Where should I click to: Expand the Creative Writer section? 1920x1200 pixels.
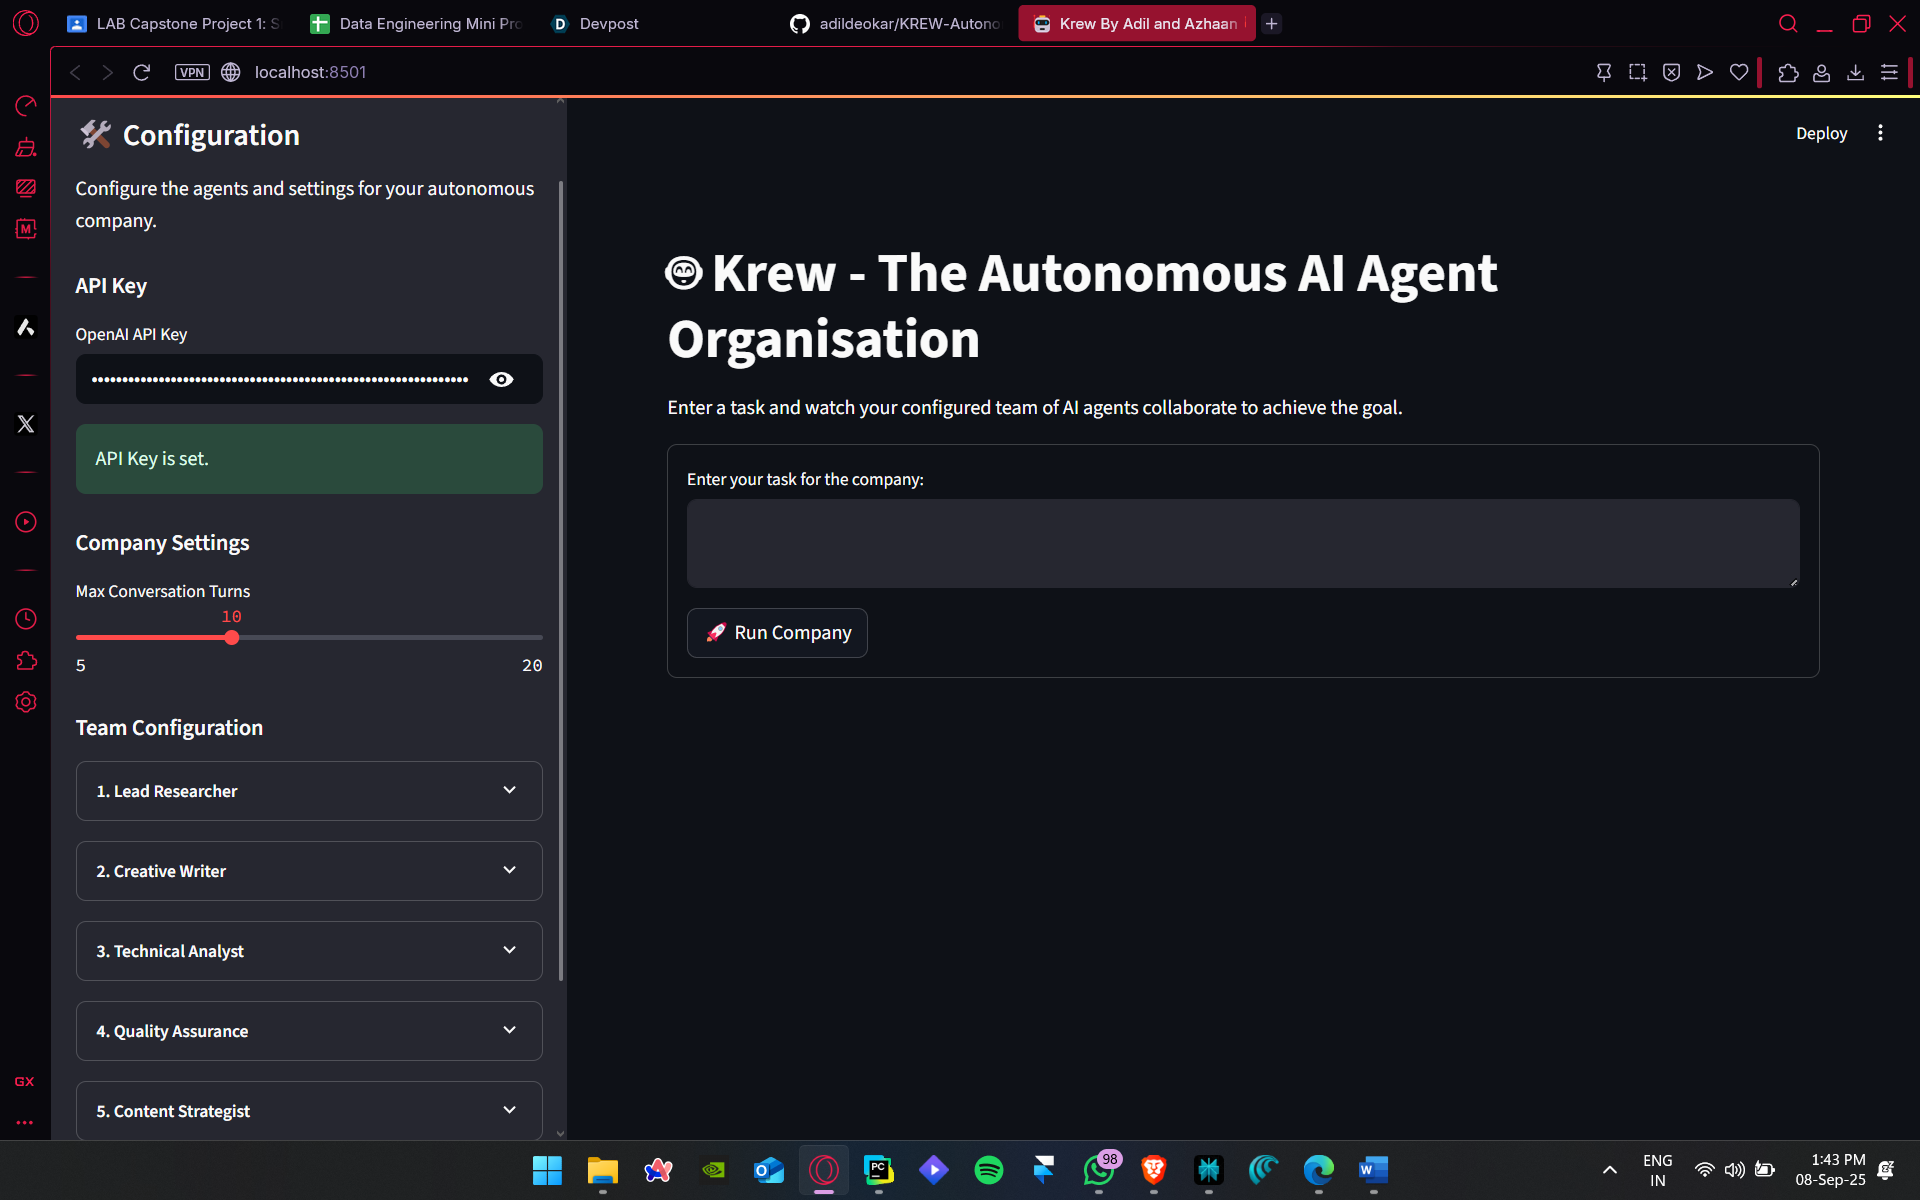[309, 871]
